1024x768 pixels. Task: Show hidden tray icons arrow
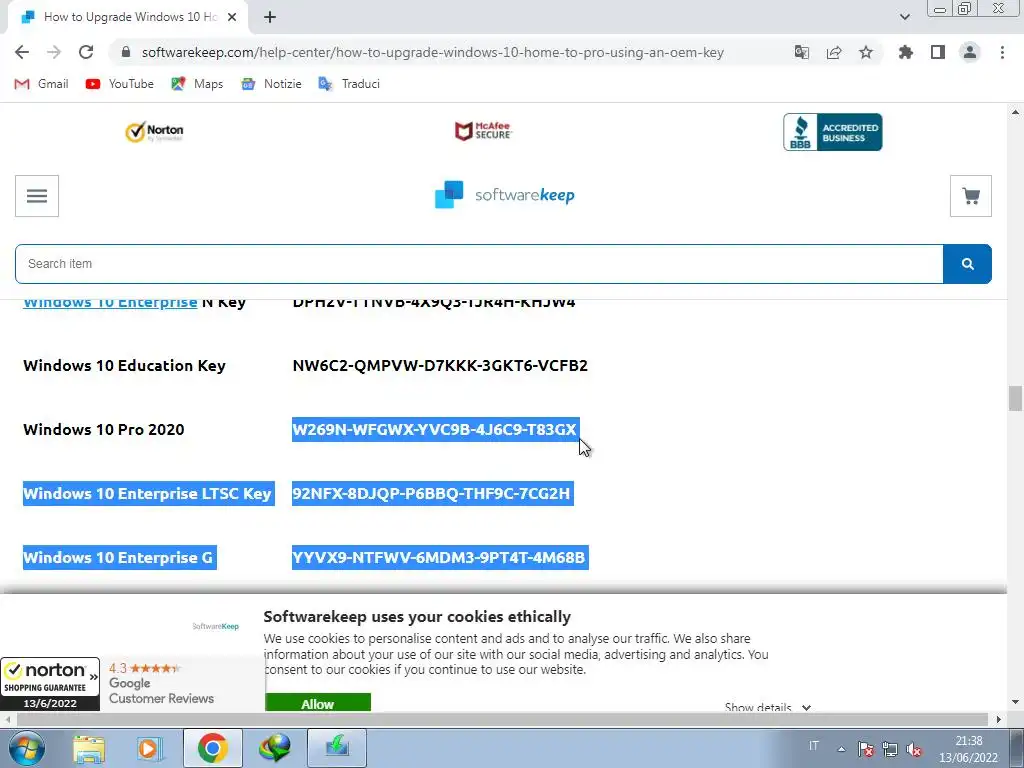[x=842, y=749]
